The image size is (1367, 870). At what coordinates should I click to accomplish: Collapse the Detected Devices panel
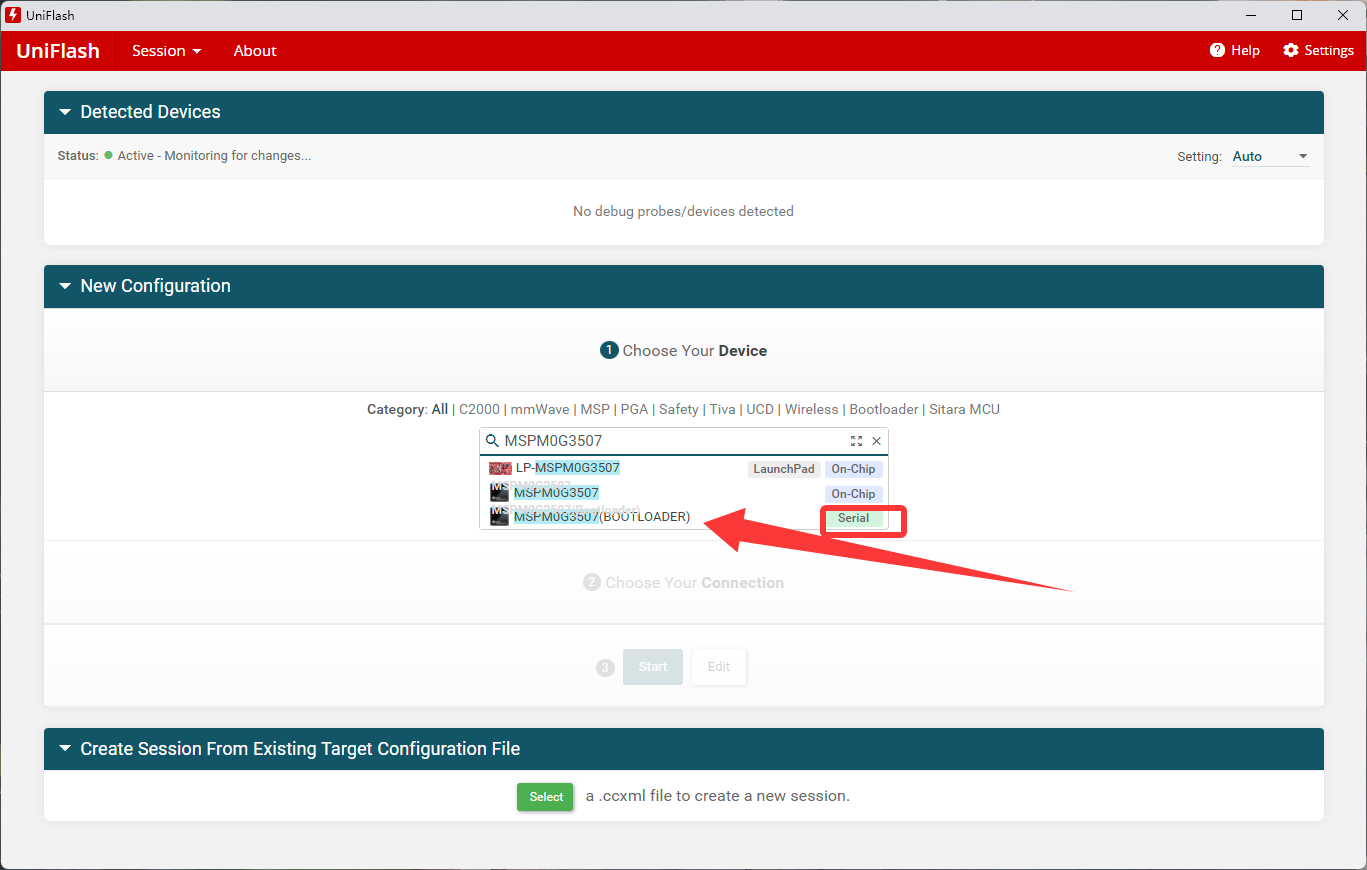pyautogui.click(x=66, y=112)
